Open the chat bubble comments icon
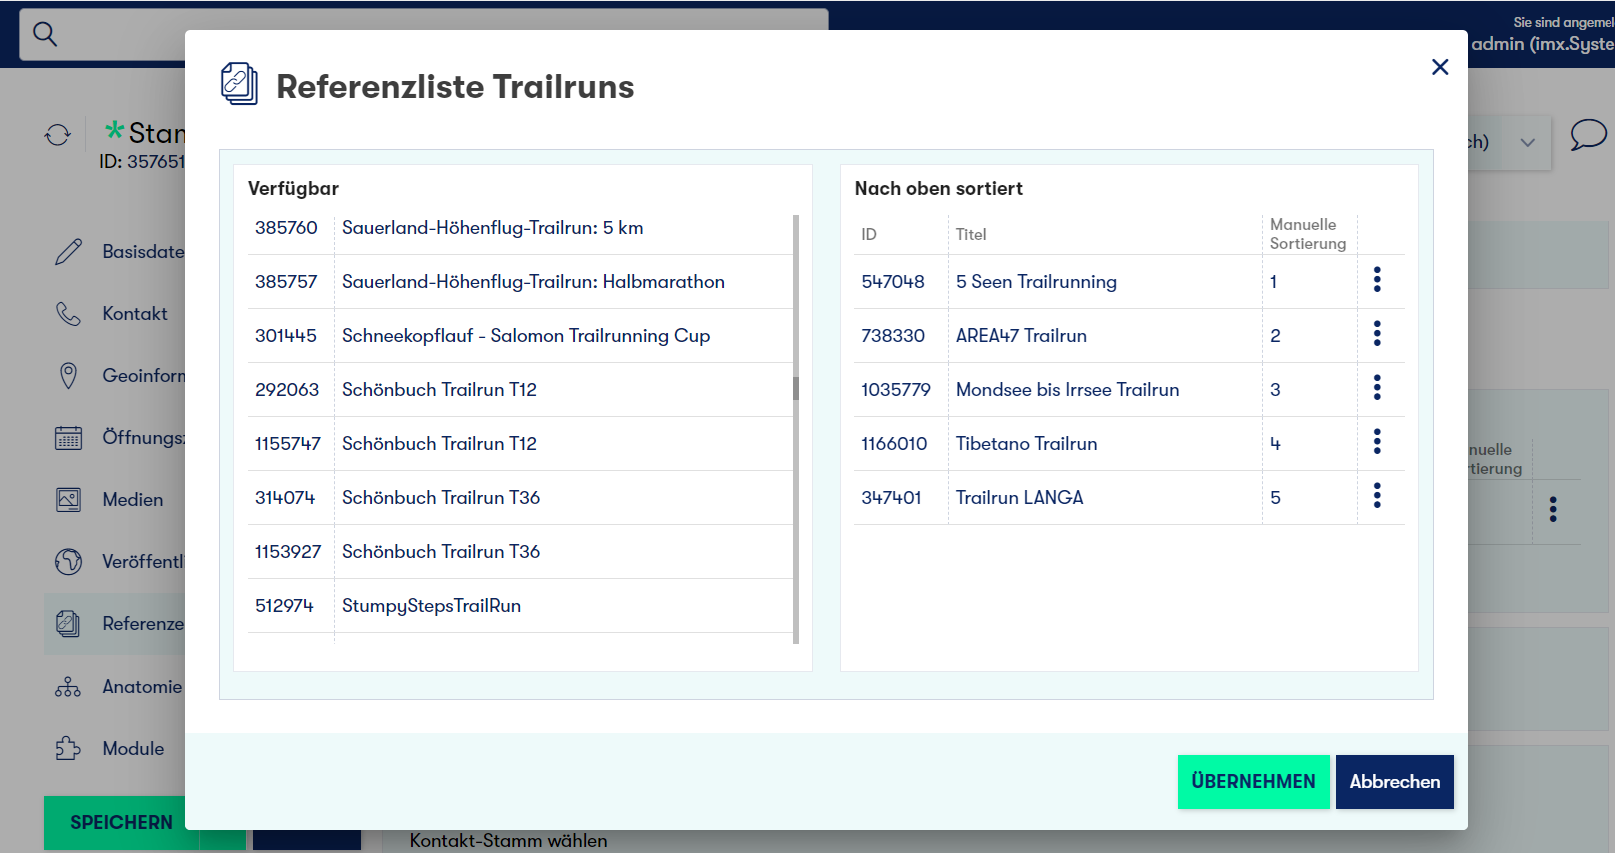Screen dimensions: 1615x853 (1587, 135)
